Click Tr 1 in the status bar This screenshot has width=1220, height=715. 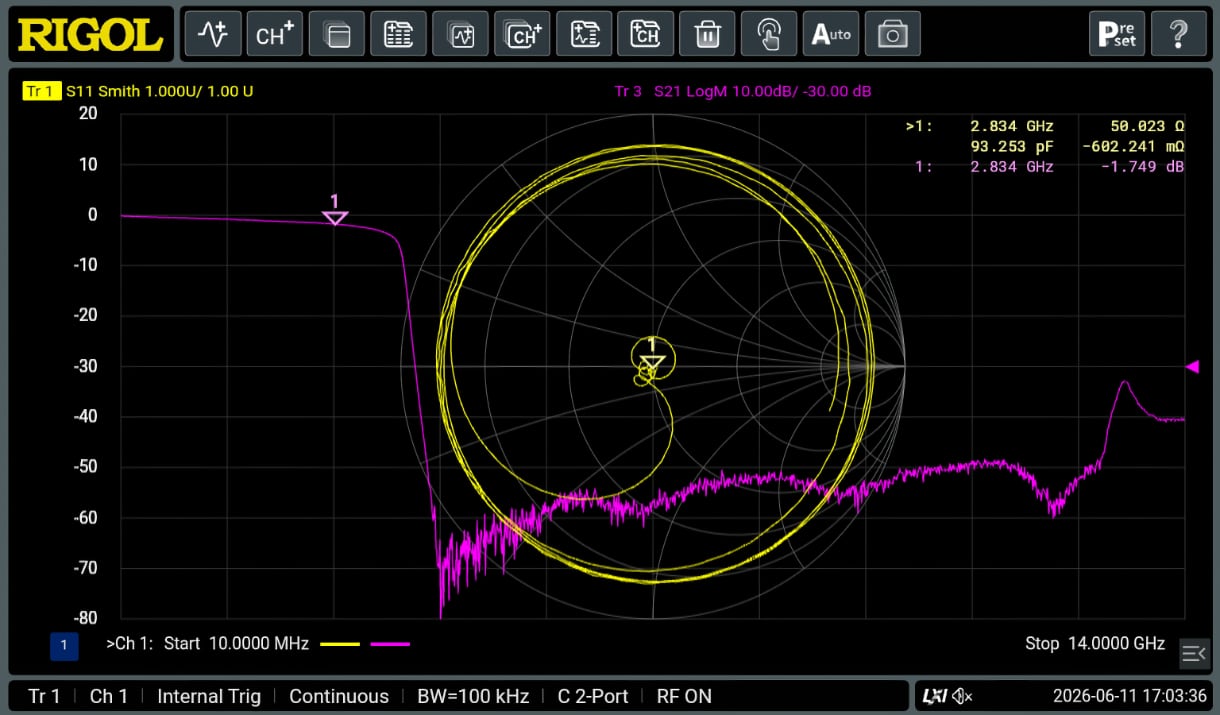coord(44,696)
